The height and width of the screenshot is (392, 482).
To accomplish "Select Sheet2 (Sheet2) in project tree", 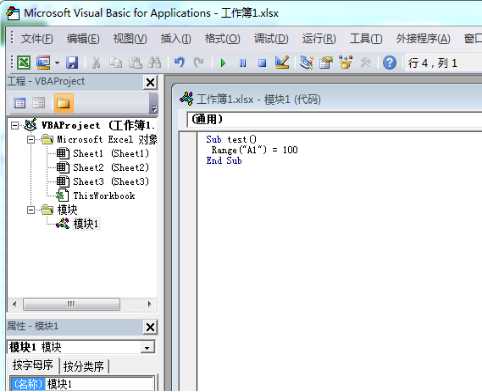I will 111,168.
